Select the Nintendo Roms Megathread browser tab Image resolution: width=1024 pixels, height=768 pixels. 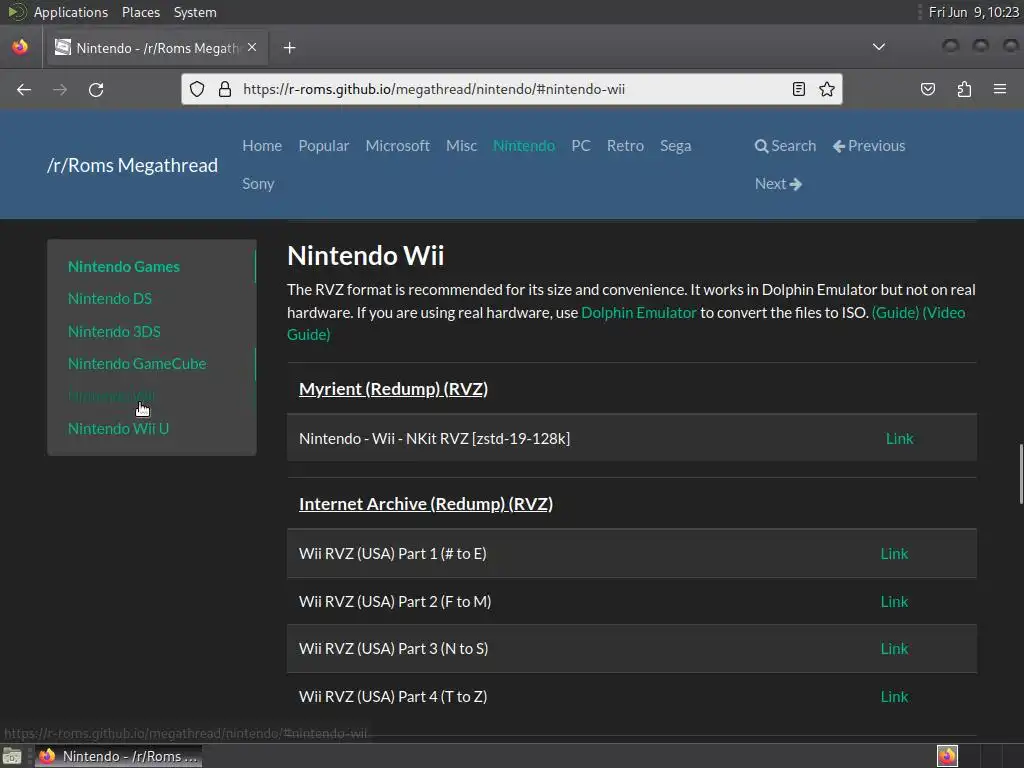tap(156, 48)
